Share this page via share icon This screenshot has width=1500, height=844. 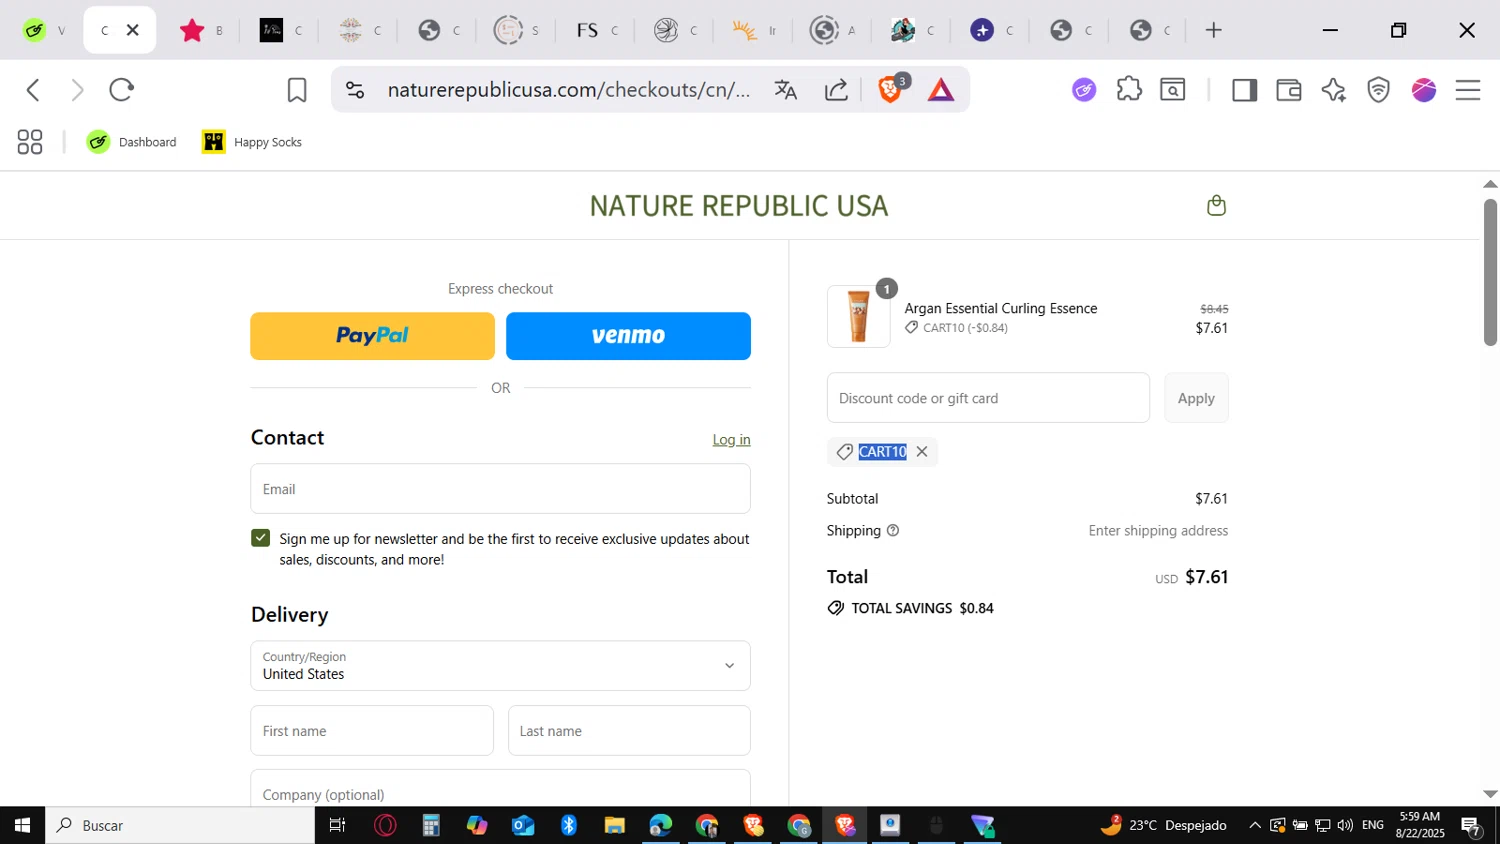837,90
